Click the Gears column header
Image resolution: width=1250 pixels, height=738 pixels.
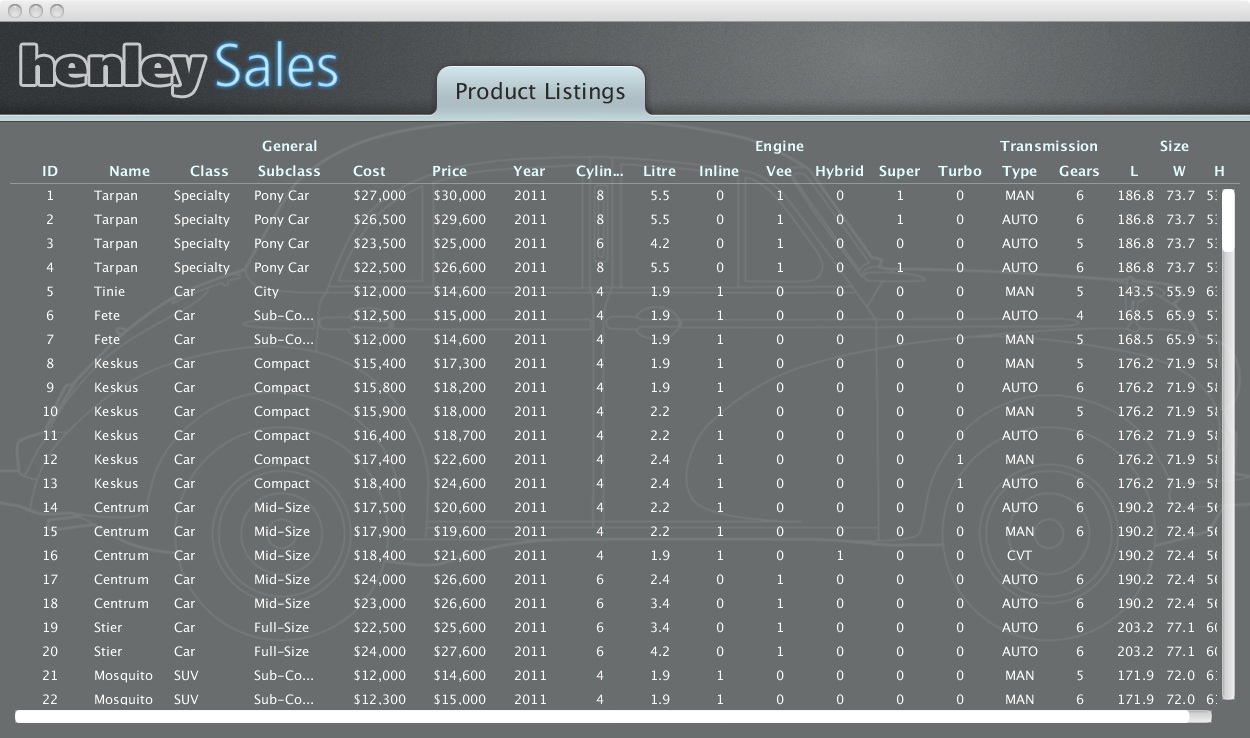coord(1079,171)
